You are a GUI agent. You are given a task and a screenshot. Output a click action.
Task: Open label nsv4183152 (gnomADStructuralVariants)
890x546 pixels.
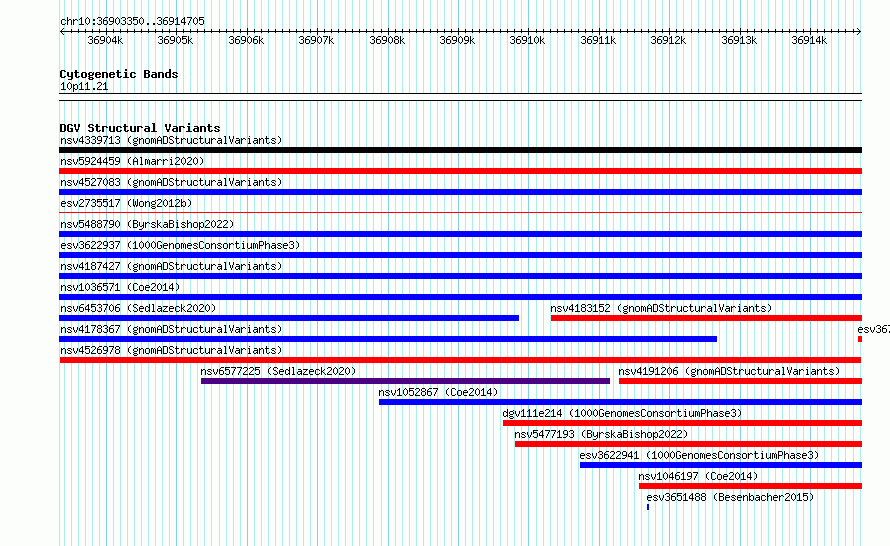click(x=661, y=308)
